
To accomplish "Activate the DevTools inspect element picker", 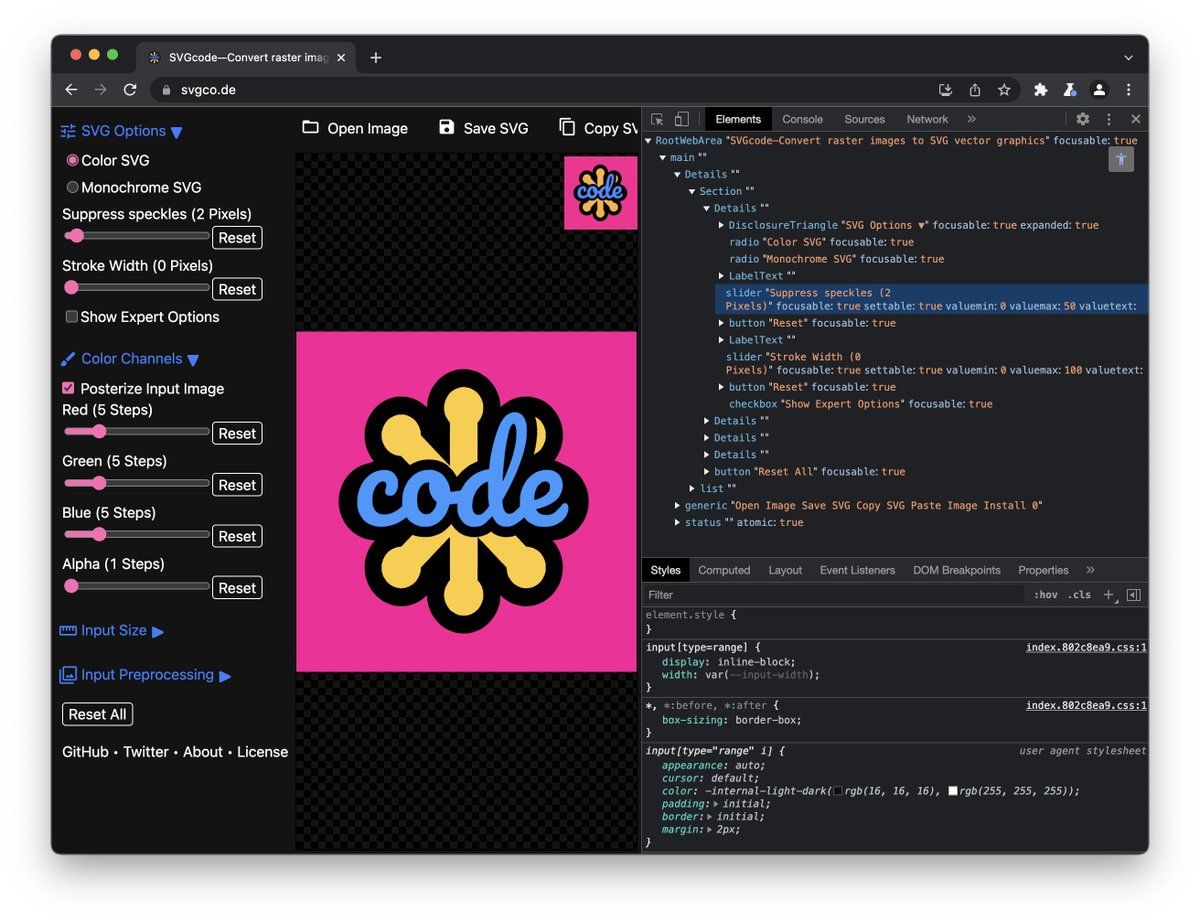I will pos(658,119).
